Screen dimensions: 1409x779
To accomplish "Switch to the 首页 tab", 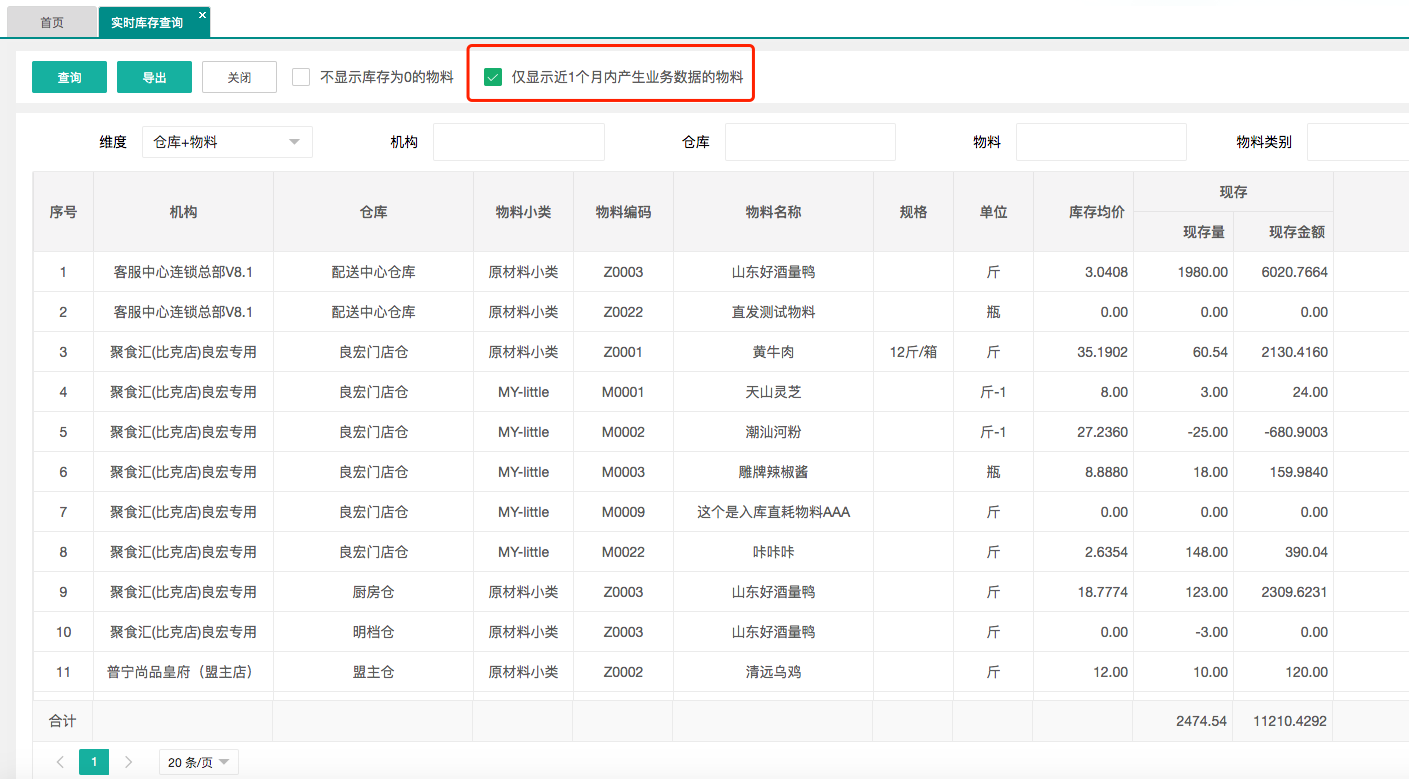I will (54, 22).
